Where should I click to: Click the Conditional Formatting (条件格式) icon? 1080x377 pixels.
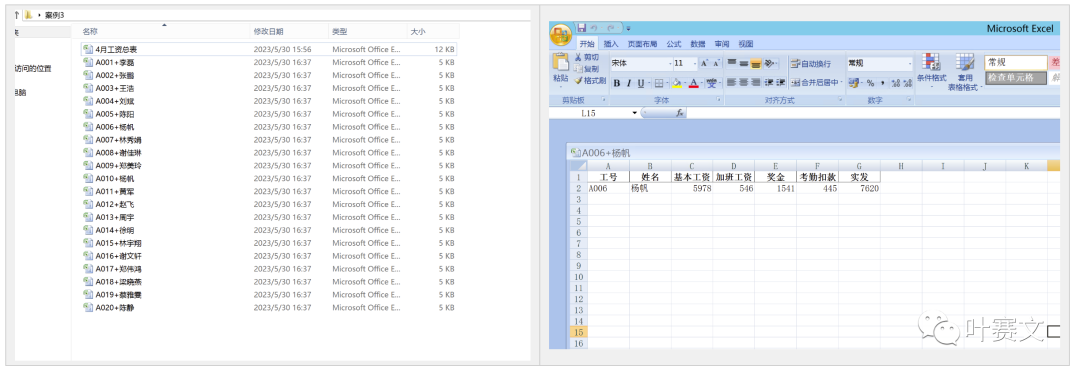pyautogui.click(x=931, y=61)
